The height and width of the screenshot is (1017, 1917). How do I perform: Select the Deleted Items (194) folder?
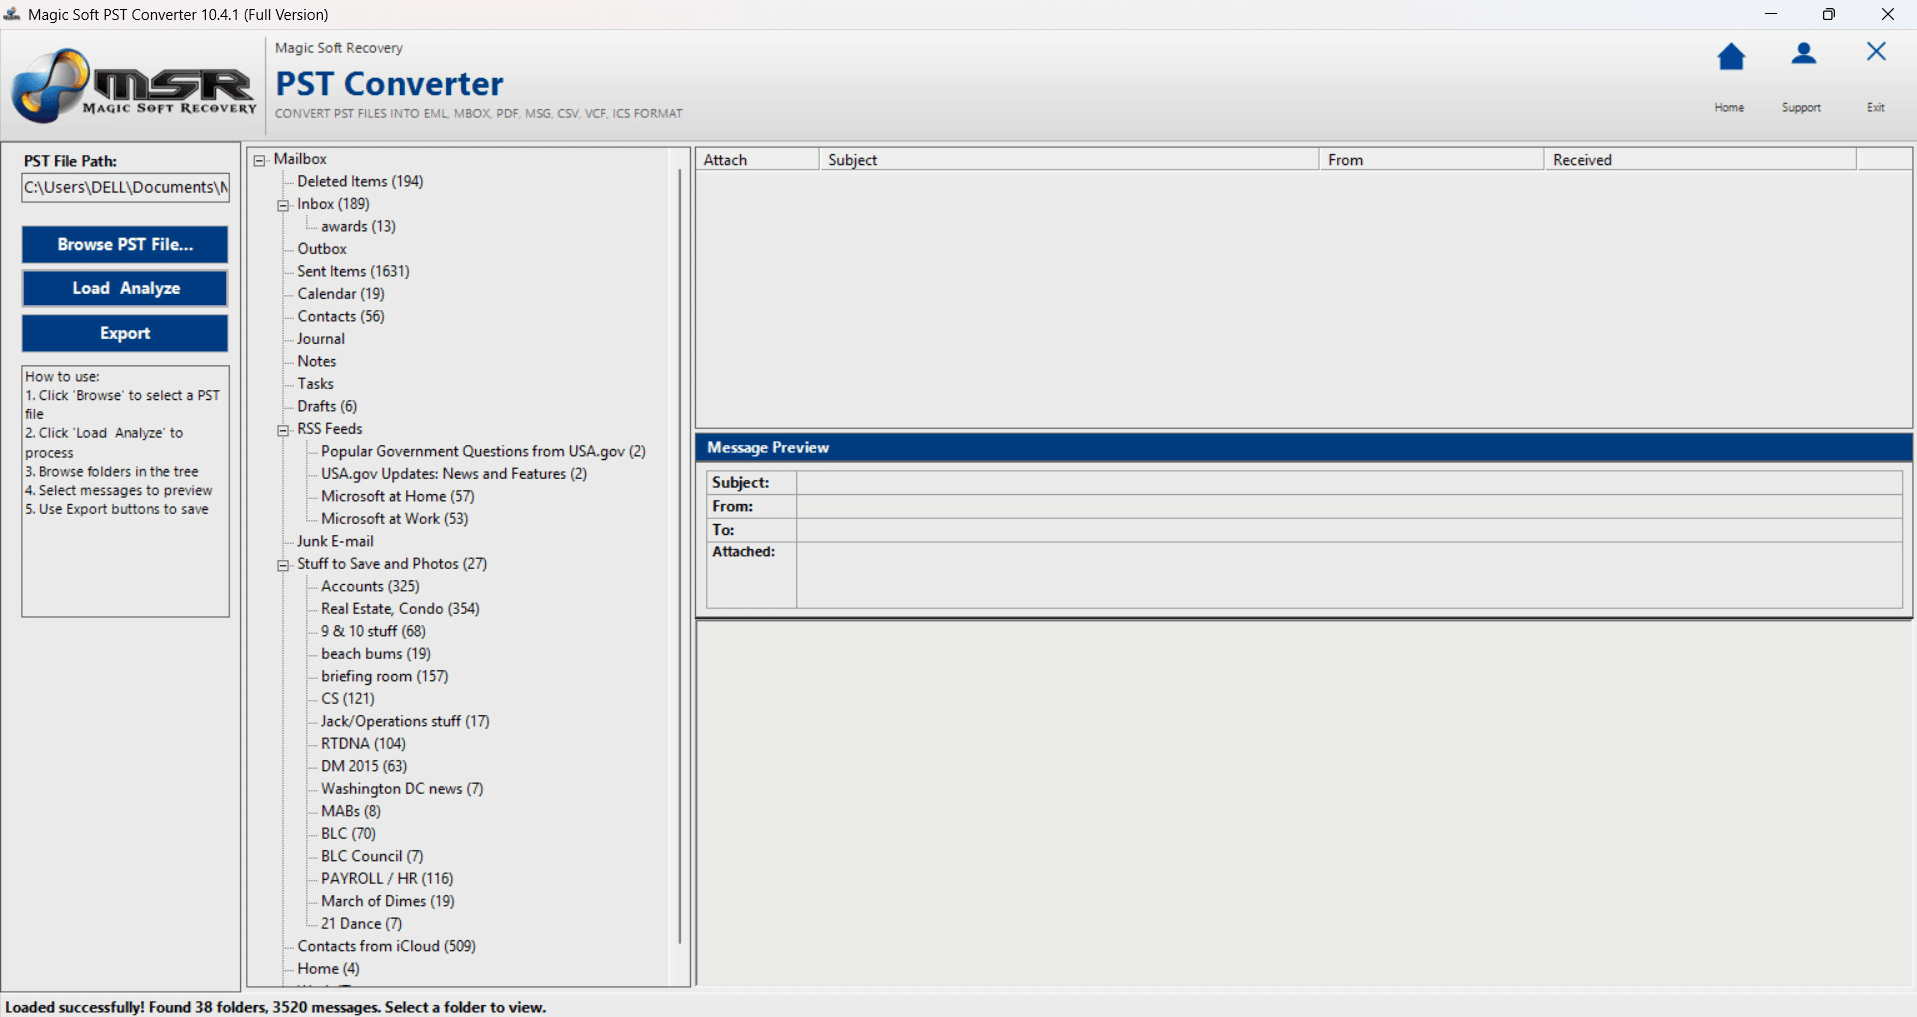(360, 181)
